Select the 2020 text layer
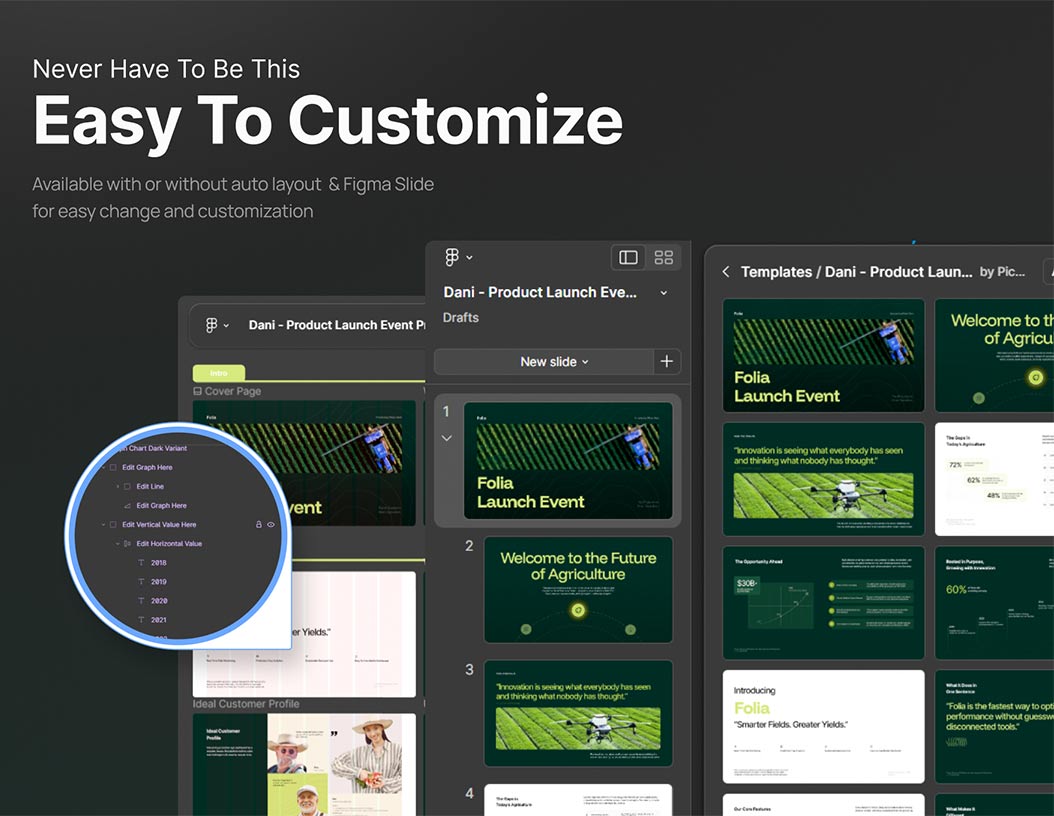Screen dimensions: 1054x816 [158, 601]
